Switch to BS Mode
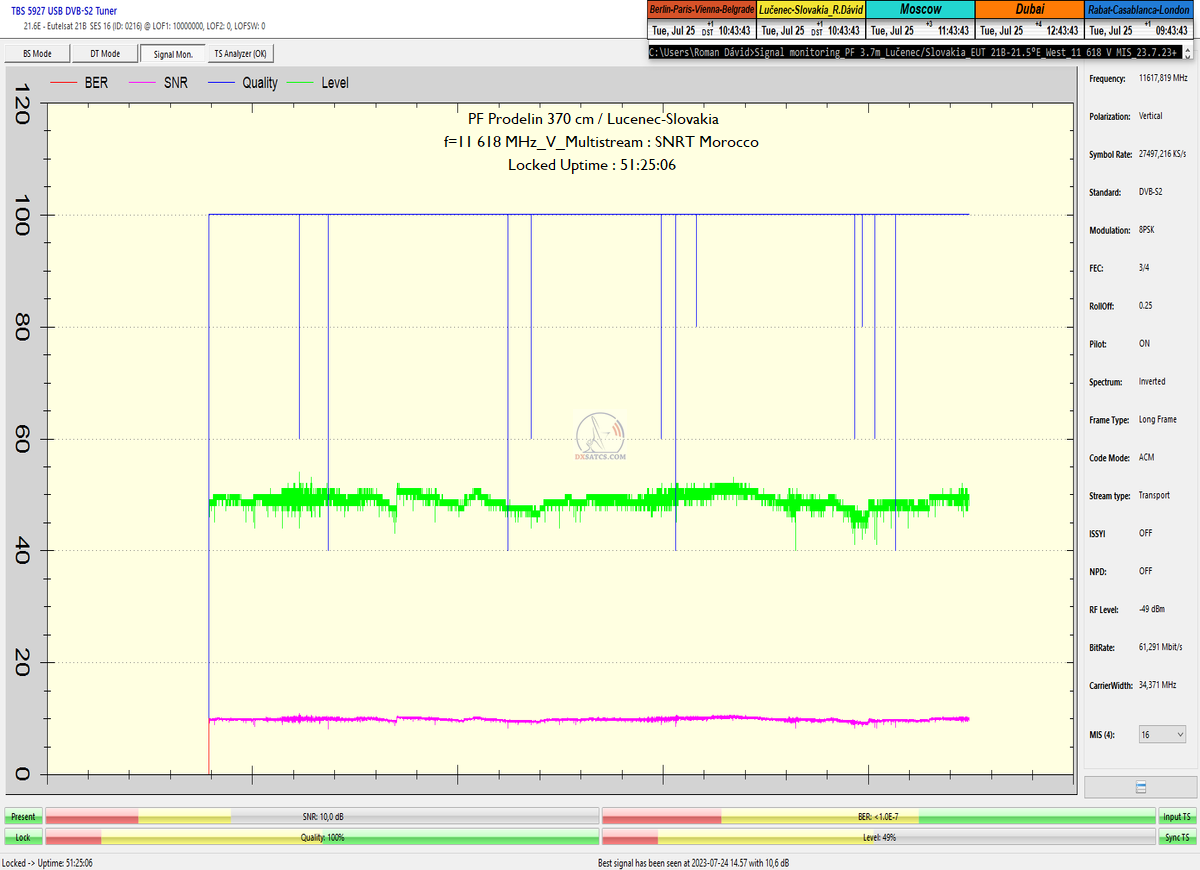 pos(37,54)
